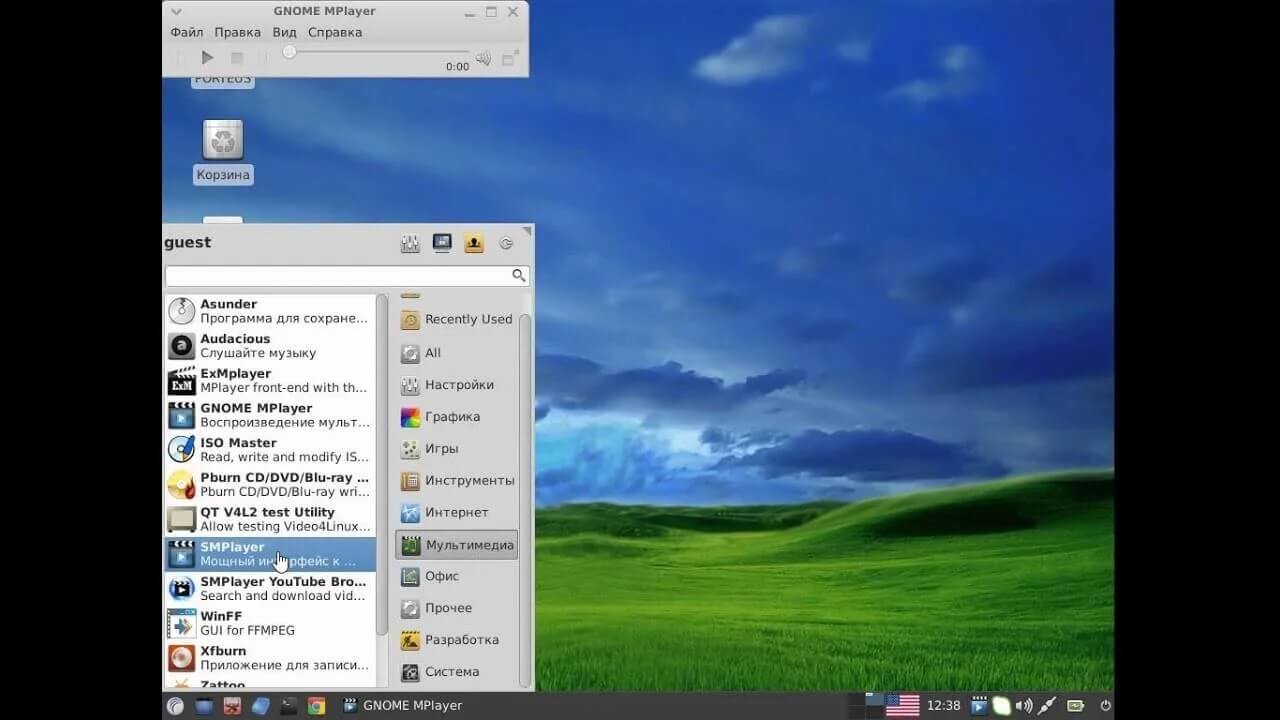Start ExMplayer from the menu list
This screenshot has width=1280, height=720.
point(270,381)
